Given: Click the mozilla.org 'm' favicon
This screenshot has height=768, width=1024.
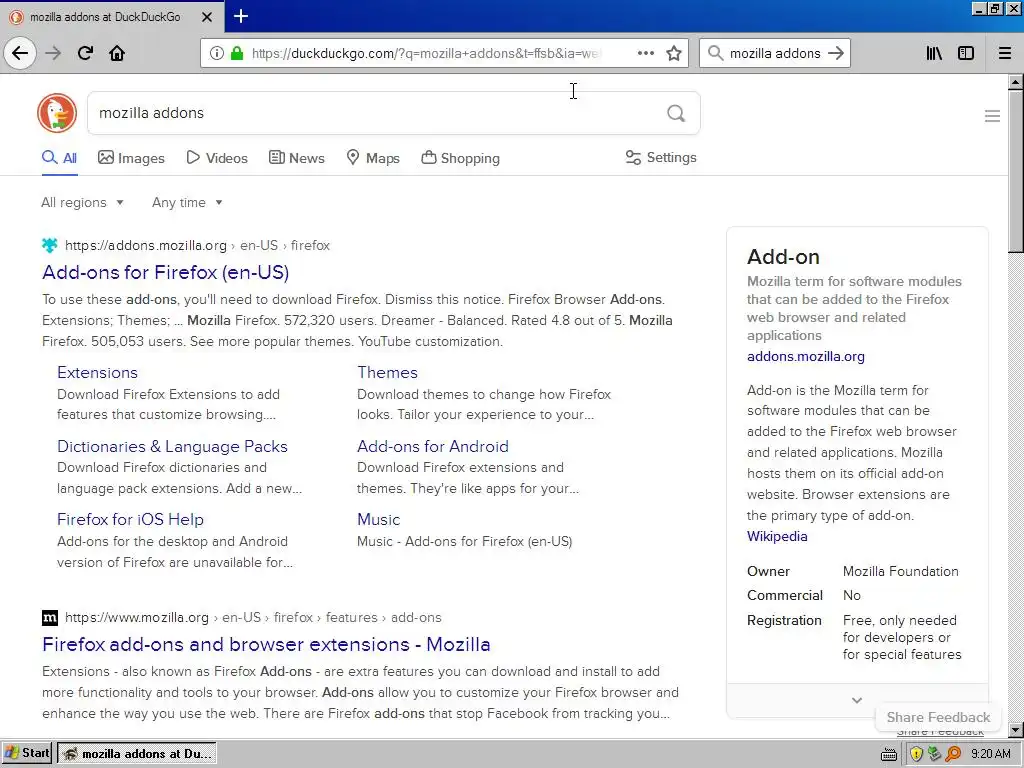Looking at the screenshot, I should (x=50, y=618).
